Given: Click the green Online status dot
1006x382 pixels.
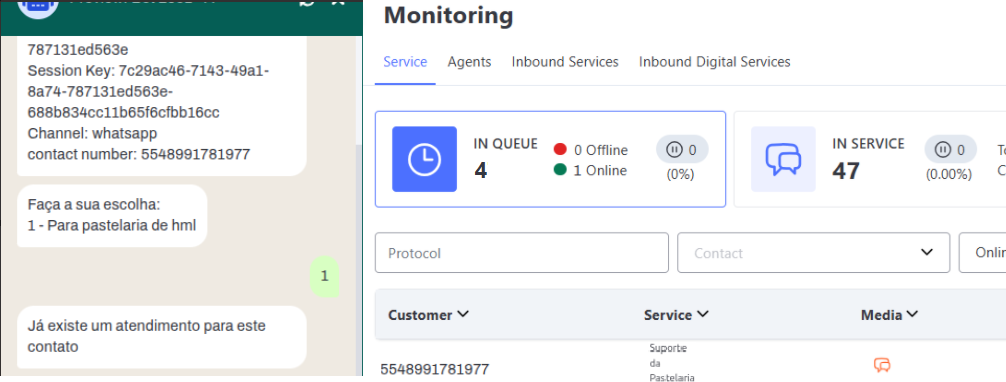Looking at the screenshot, I should [x=559, y=170].
